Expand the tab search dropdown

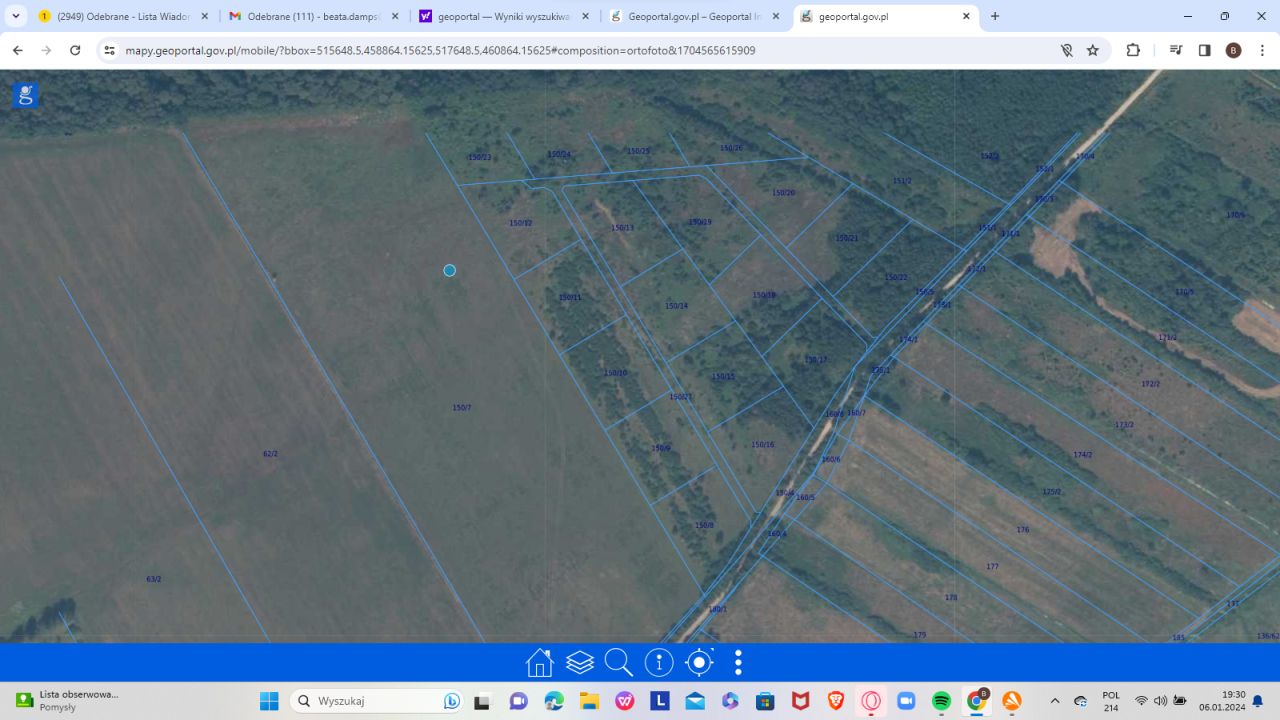pos(16,16)
